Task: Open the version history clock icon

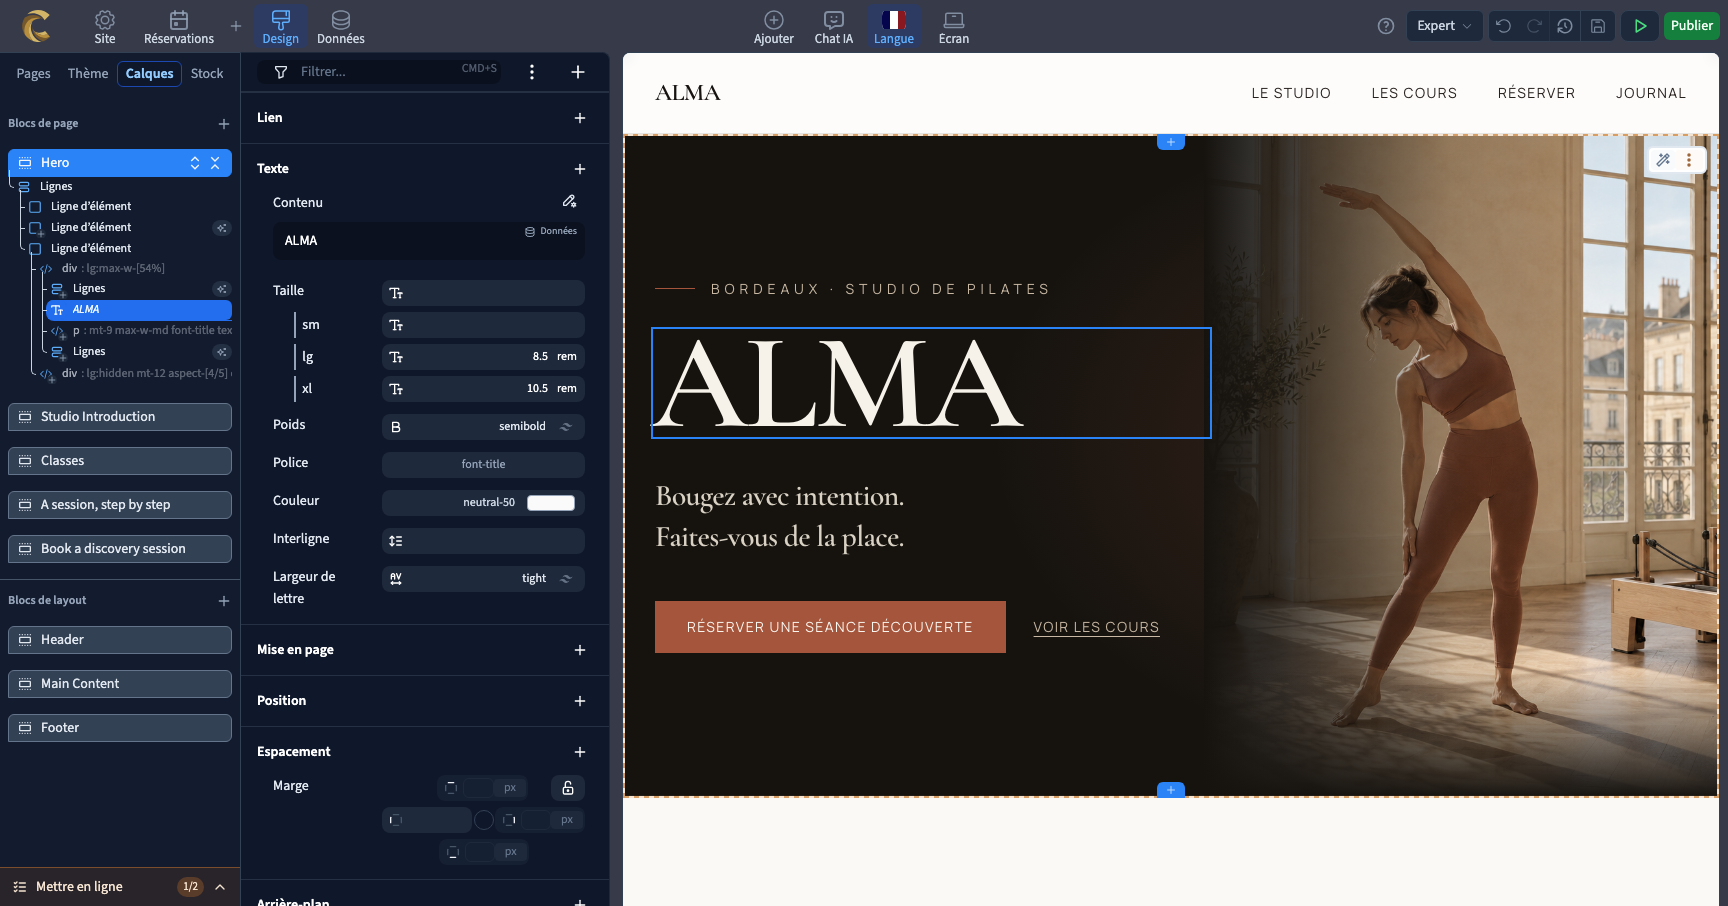Action: (1565, 26)
